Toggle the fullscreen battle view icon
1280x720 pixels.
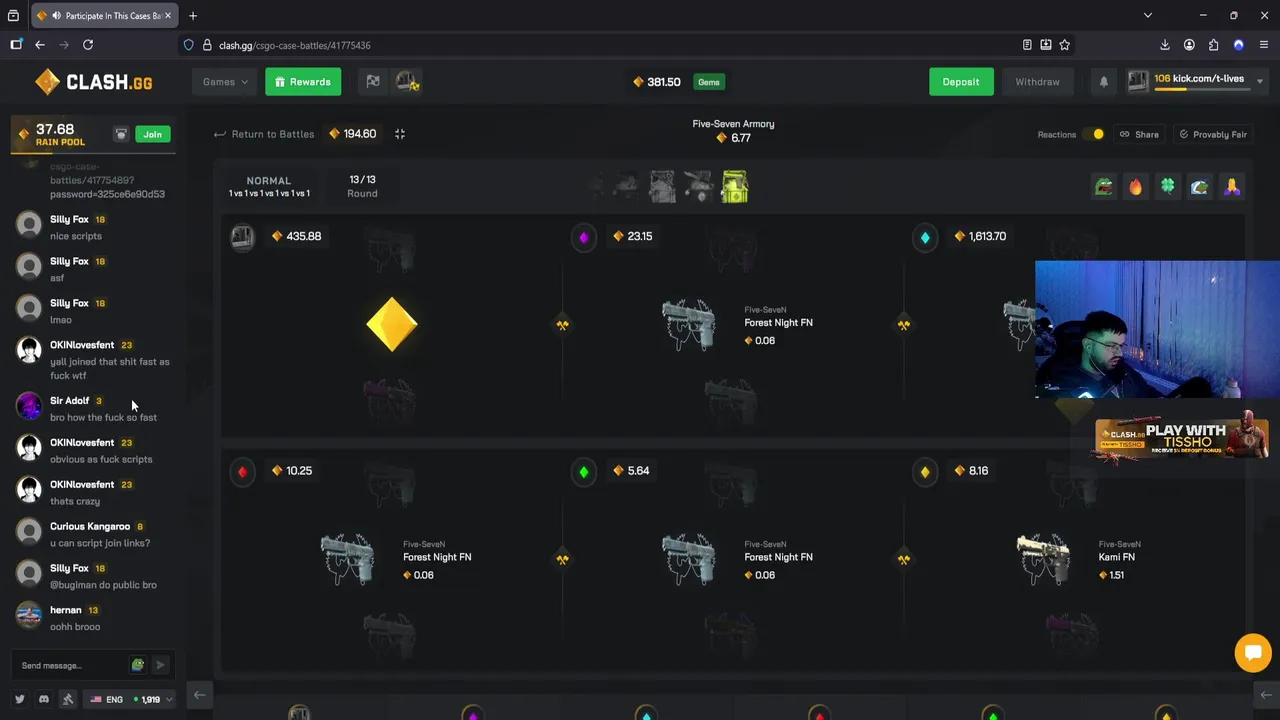(400, 134)
